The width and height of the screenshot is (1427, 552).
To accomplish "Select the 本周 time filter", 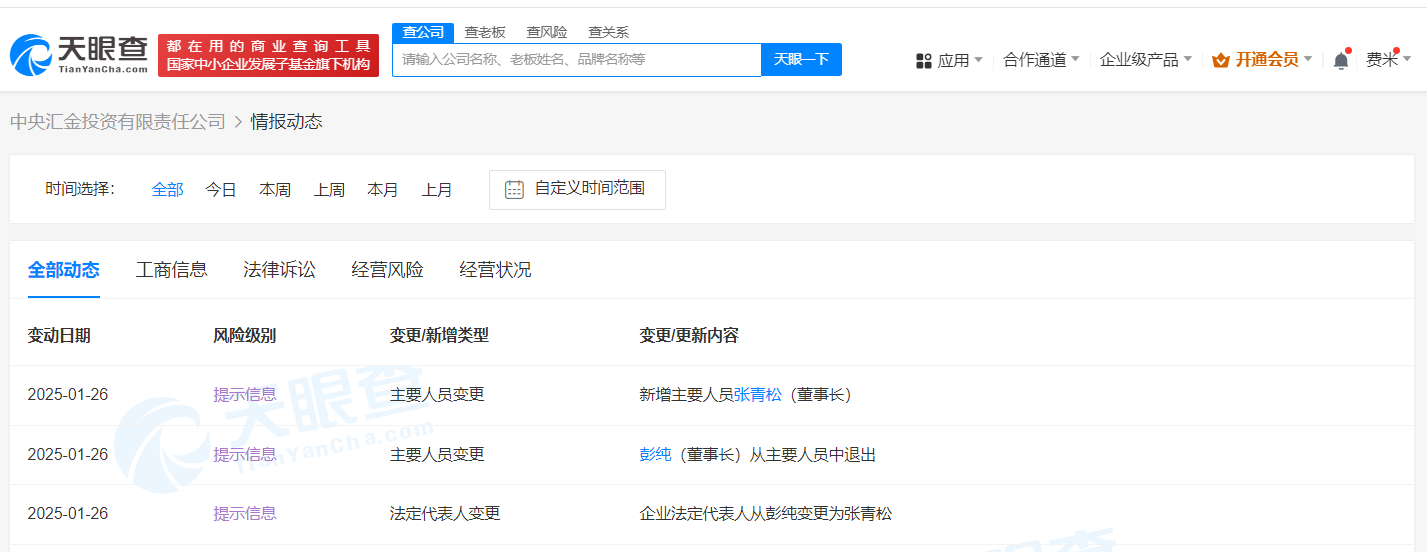I will pos(275,190).
